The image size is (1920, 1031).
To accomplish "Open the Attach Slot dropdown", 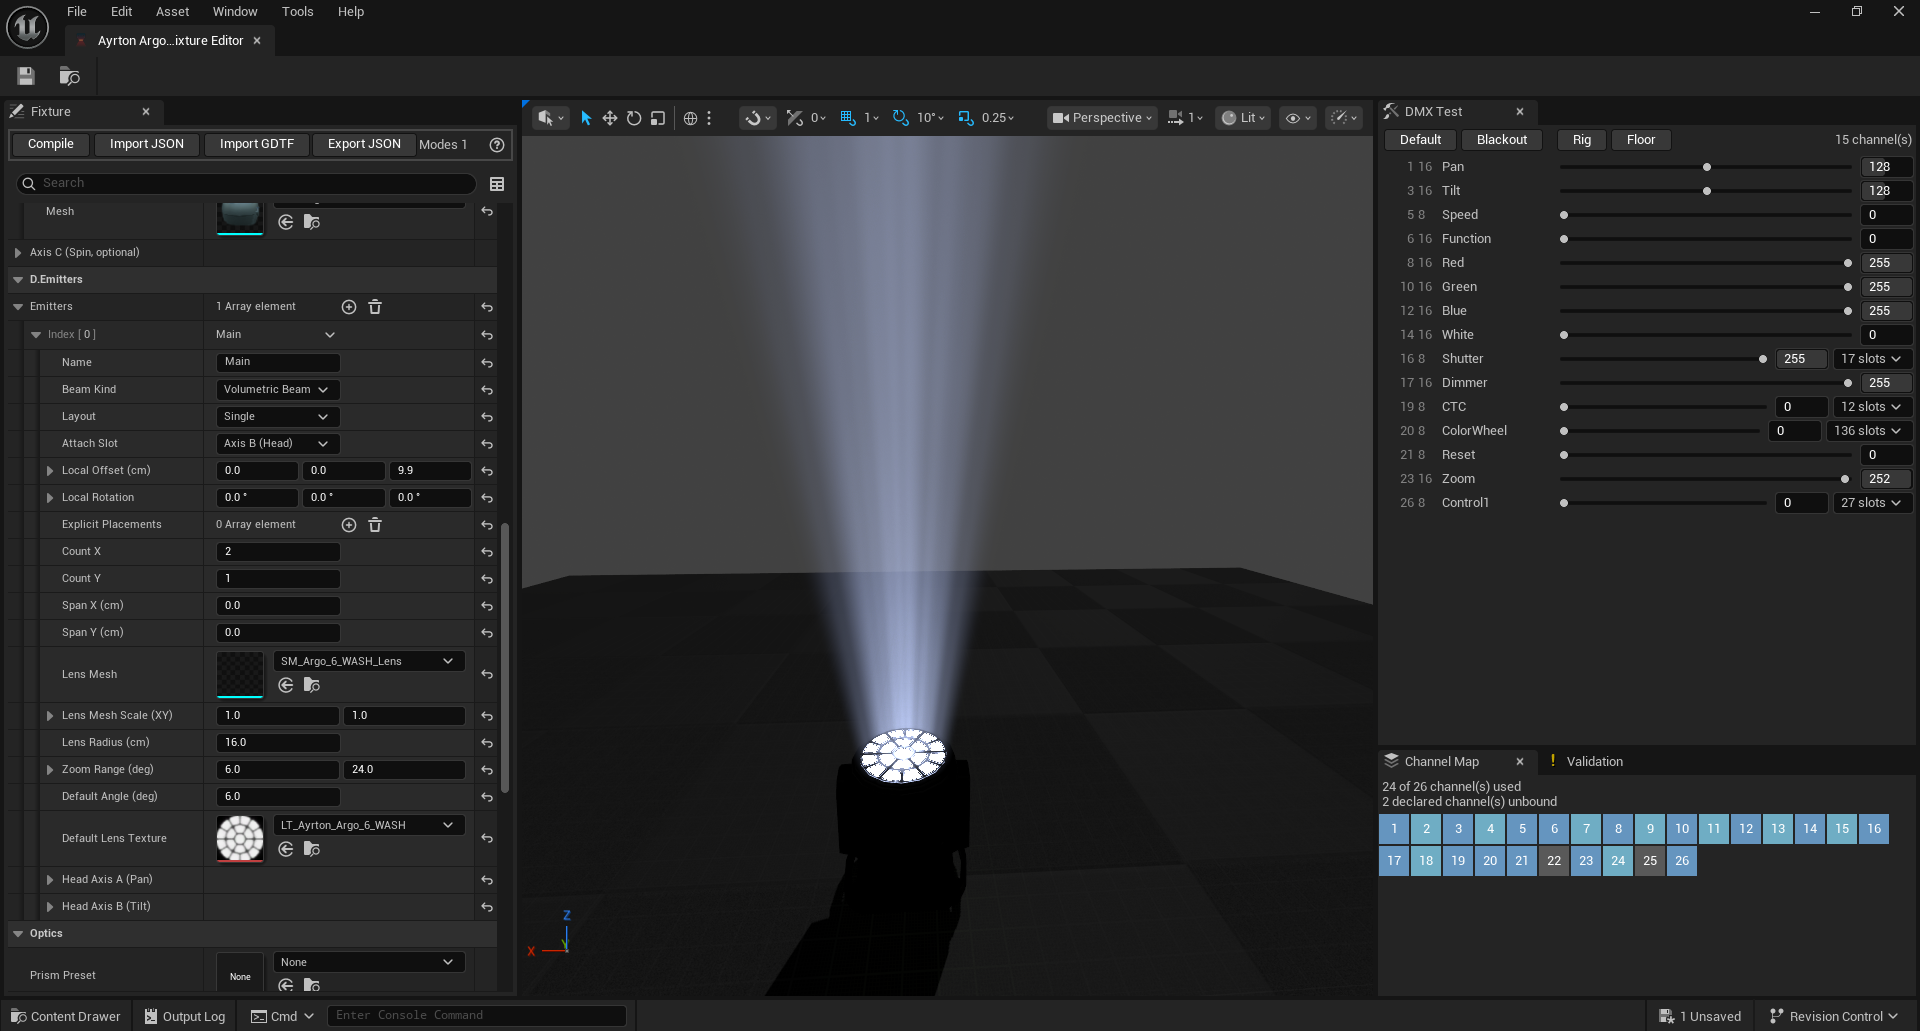I will [278, 444].
